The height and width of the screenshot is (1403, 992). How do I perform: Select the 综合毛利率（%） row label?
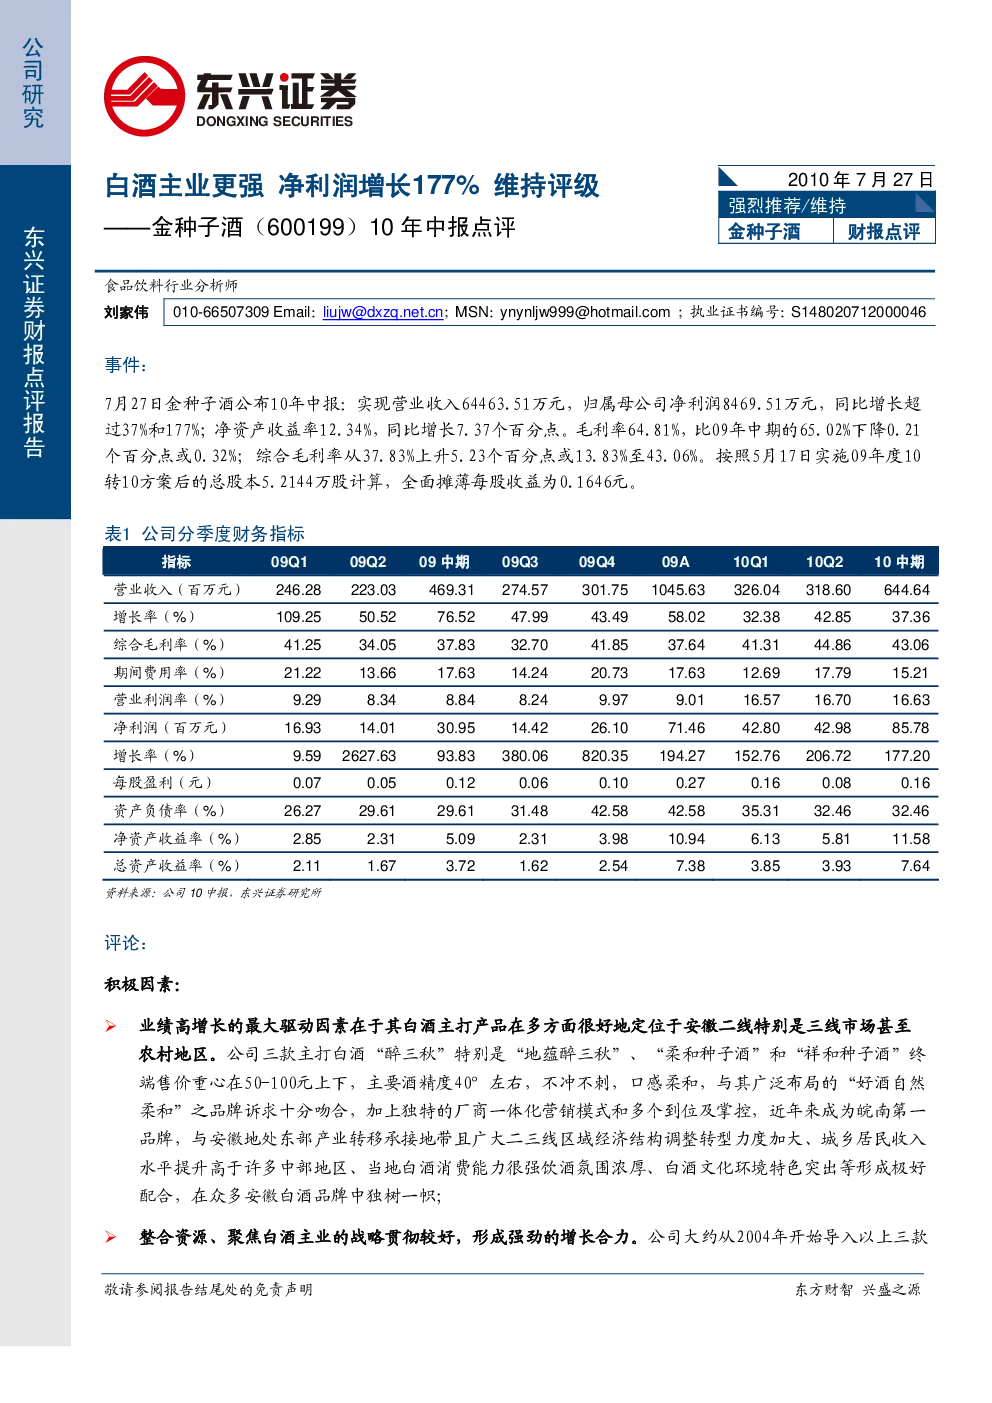point(169,645)
